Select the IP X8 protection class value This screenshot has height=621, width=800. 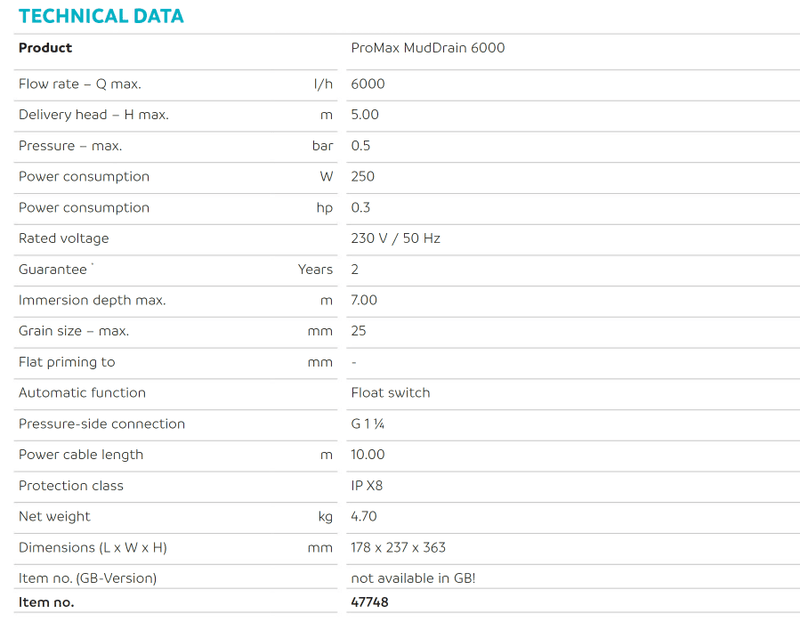[367, 486]
